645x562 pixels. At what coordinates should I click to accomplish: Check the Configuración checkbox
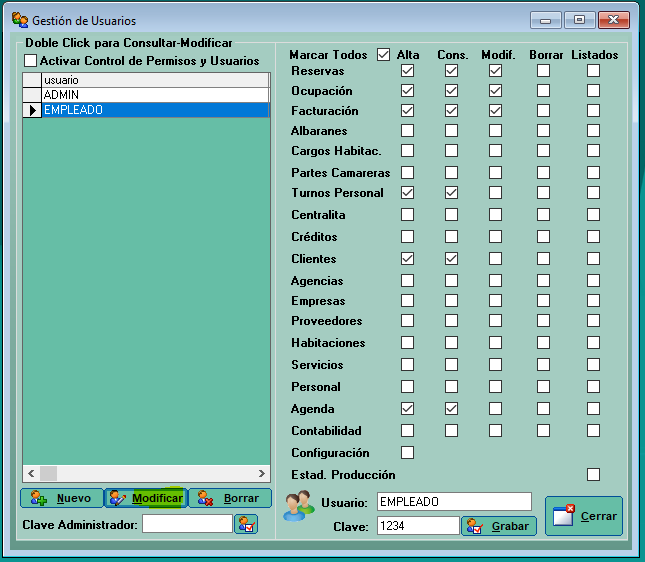tap(407, 453)
